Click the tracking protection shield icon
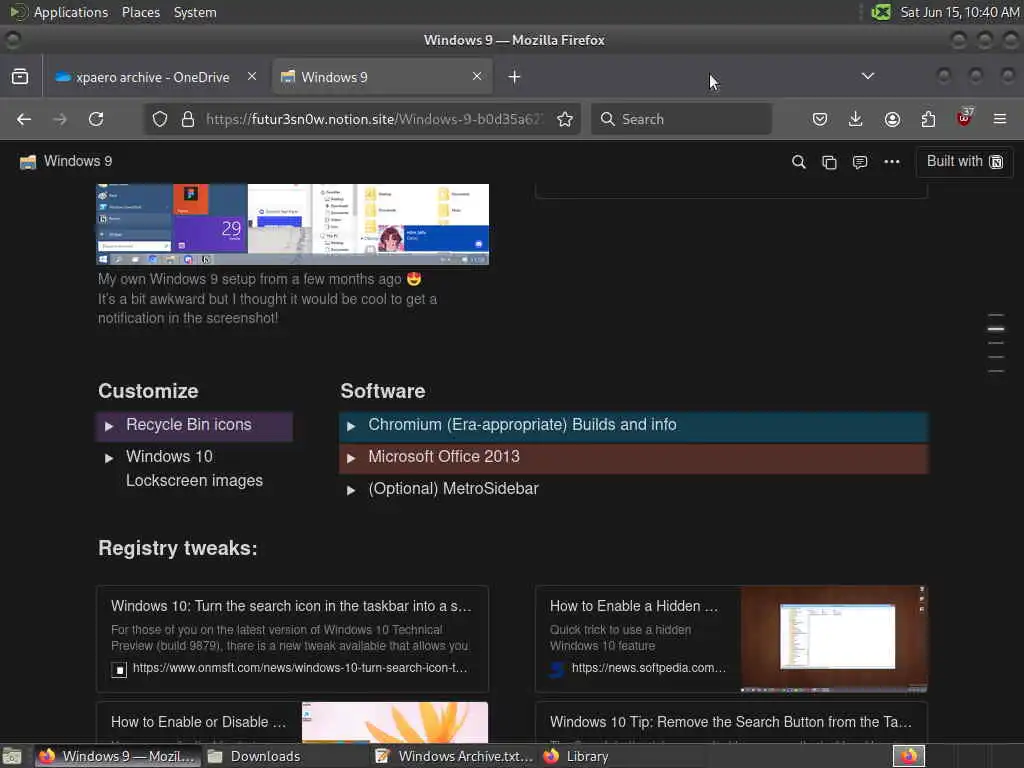This screenshot has width=1024, height=768. pos(160,119)
